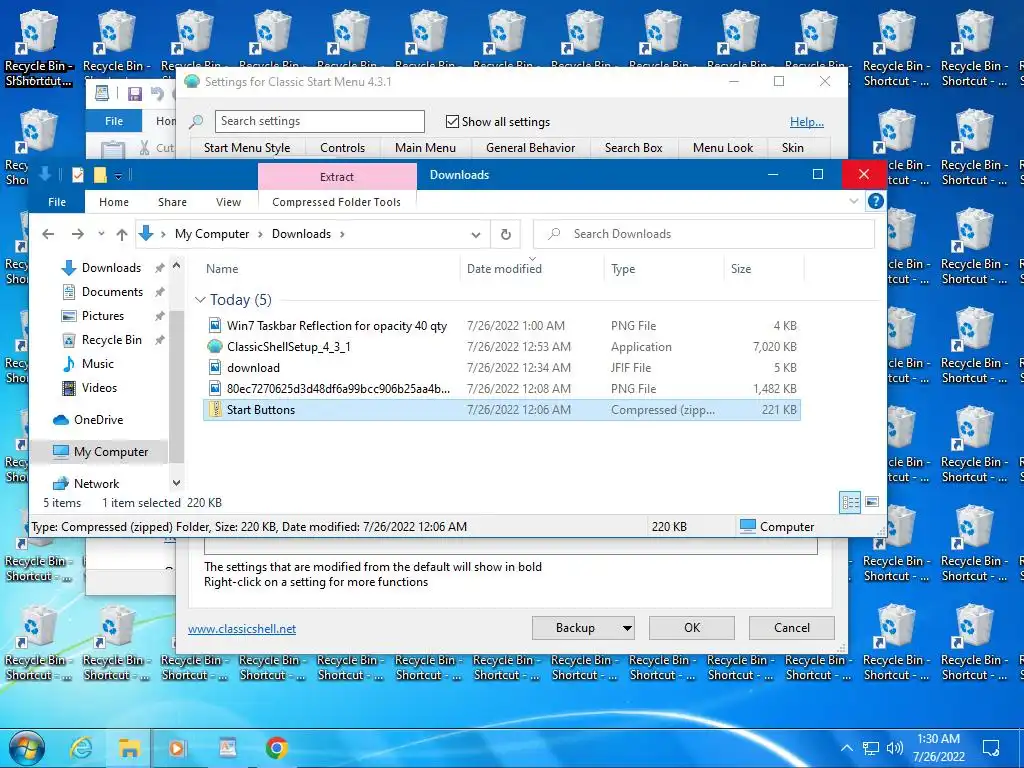Select Win7 Taskbar Reflection PNG file
The height and width of the screenshot is (768, 1024).
tap(502, 326)
